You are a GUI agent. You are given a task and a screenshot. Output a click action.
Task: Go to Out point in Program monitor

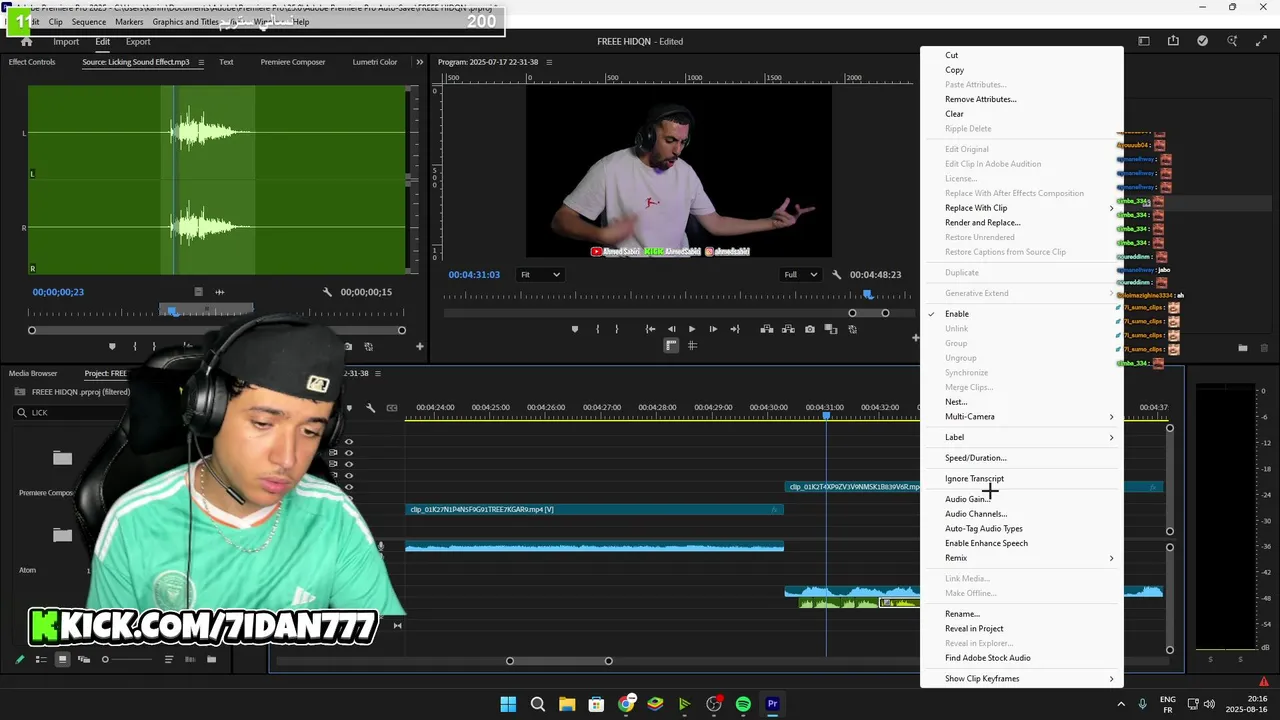[x=735, y=329]
